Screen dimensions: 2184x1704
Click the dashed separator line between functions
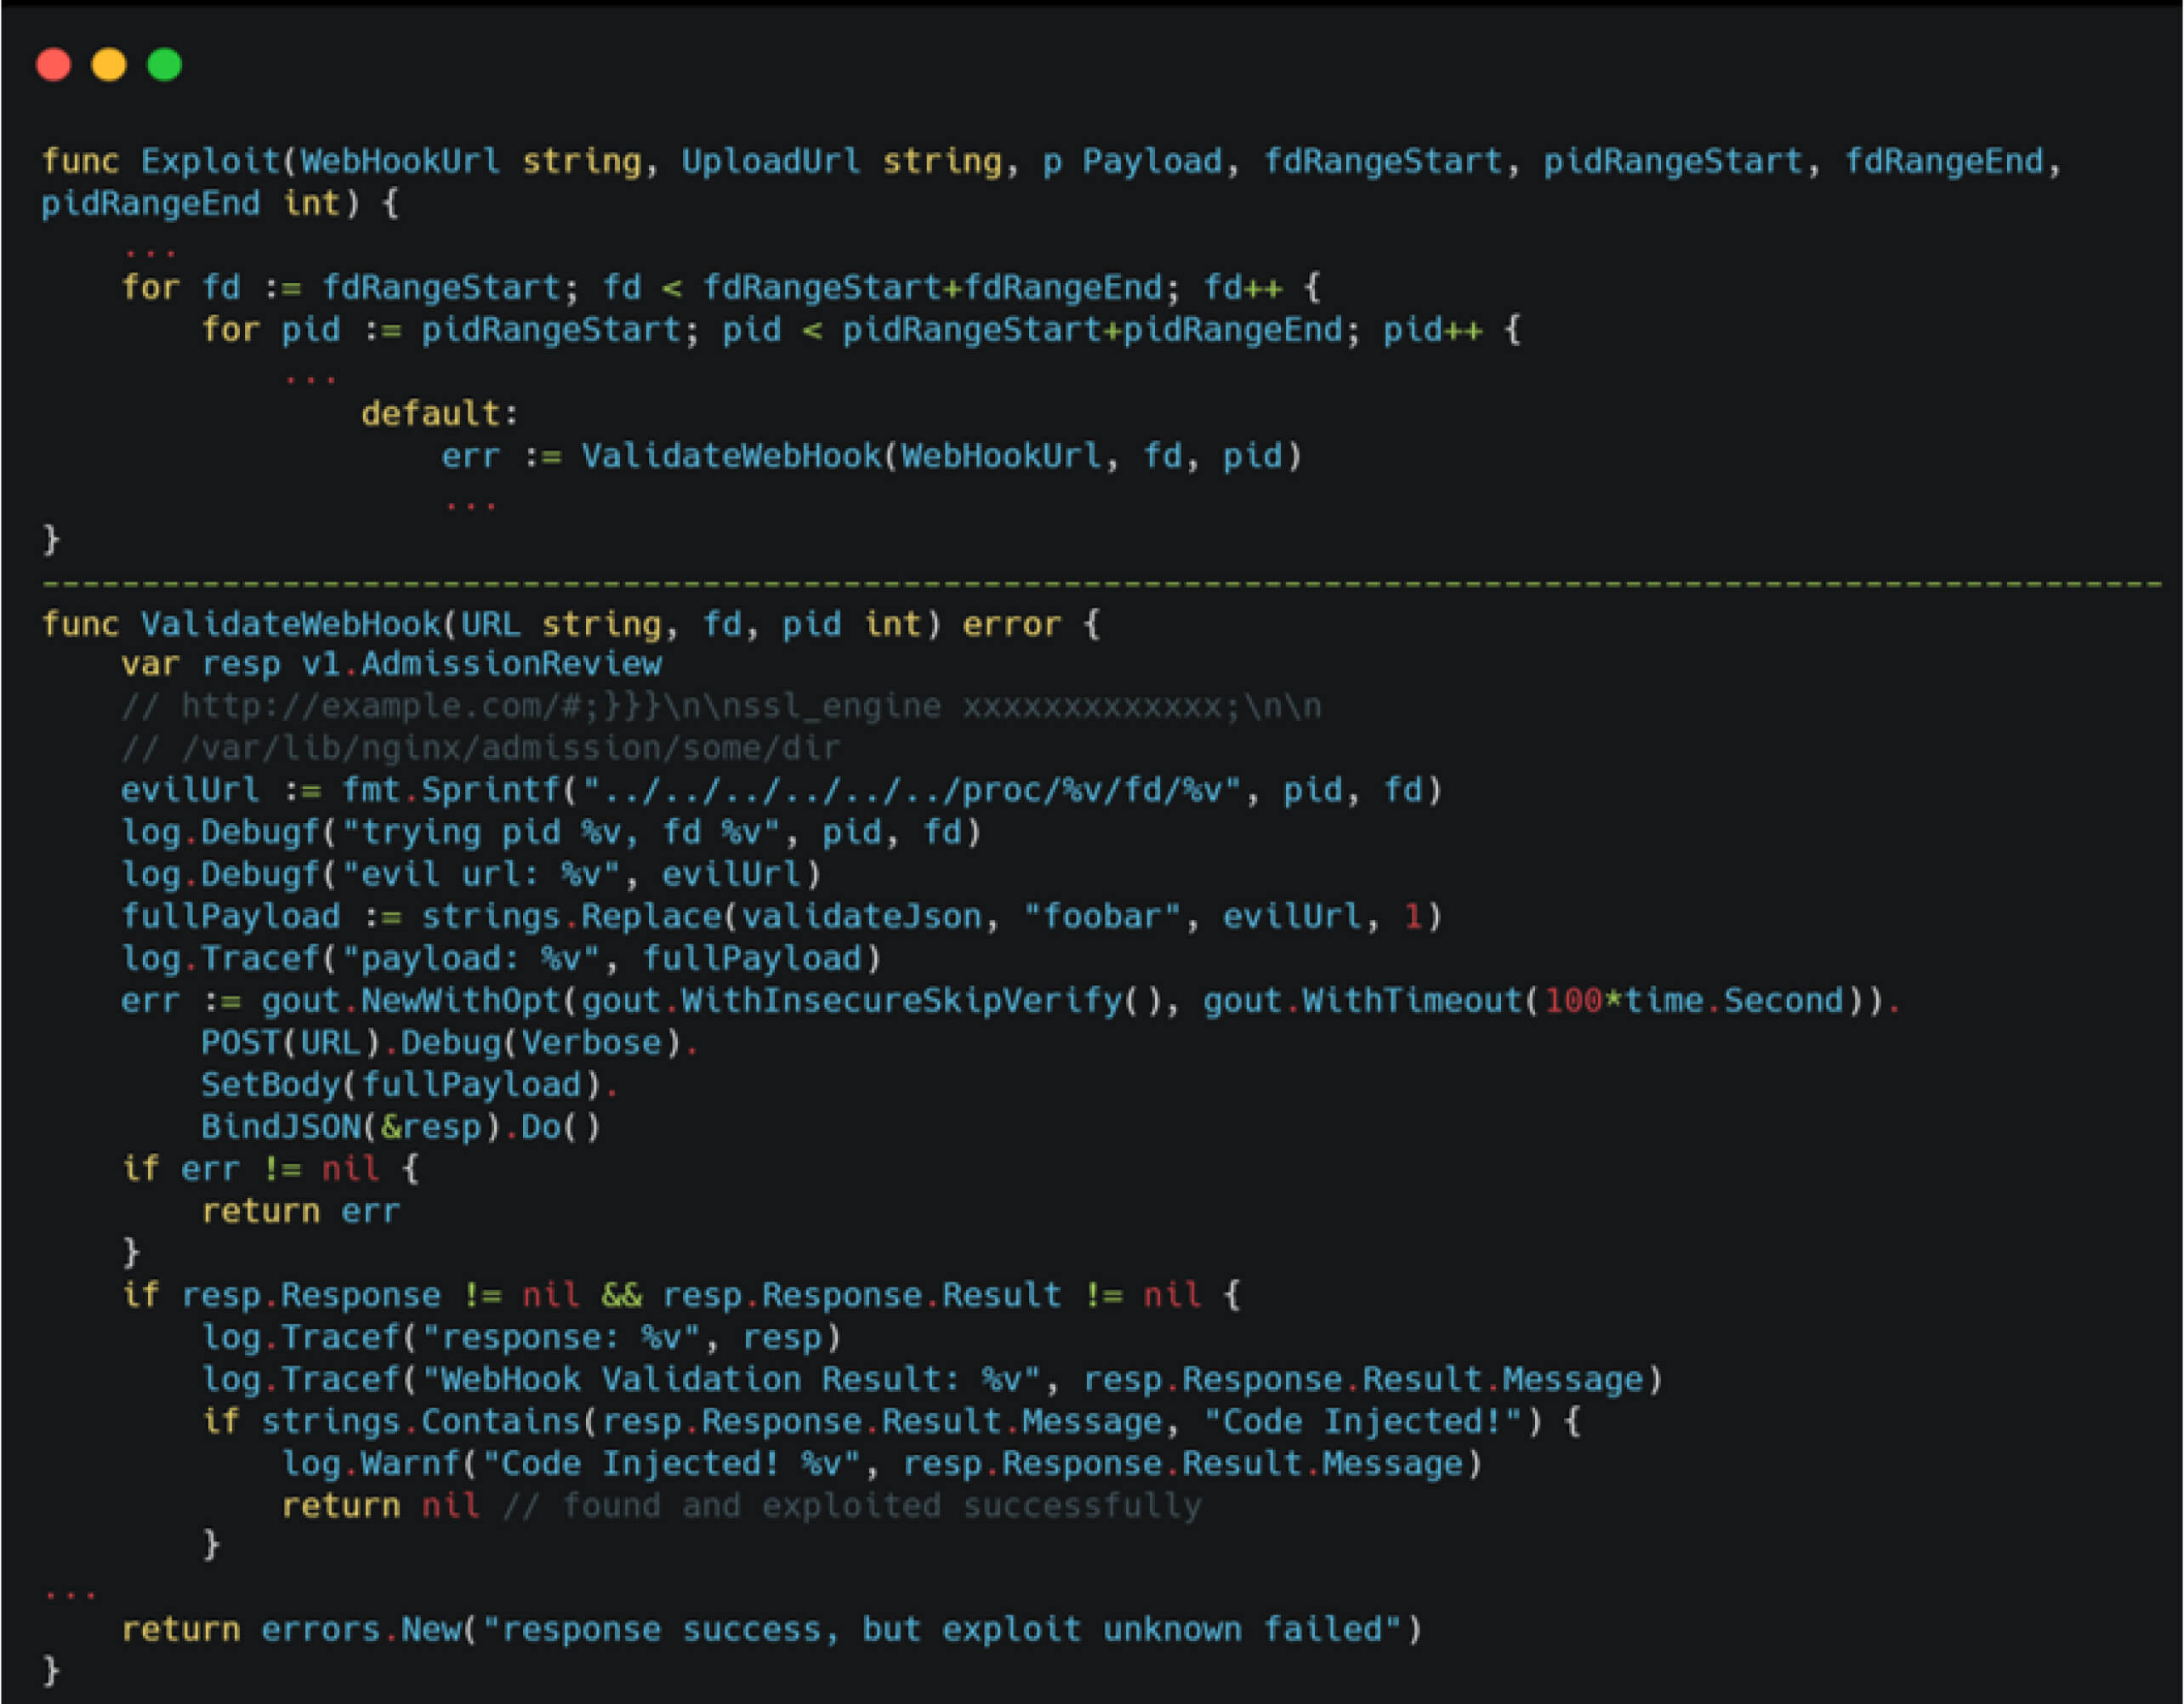coord(1090,583)
